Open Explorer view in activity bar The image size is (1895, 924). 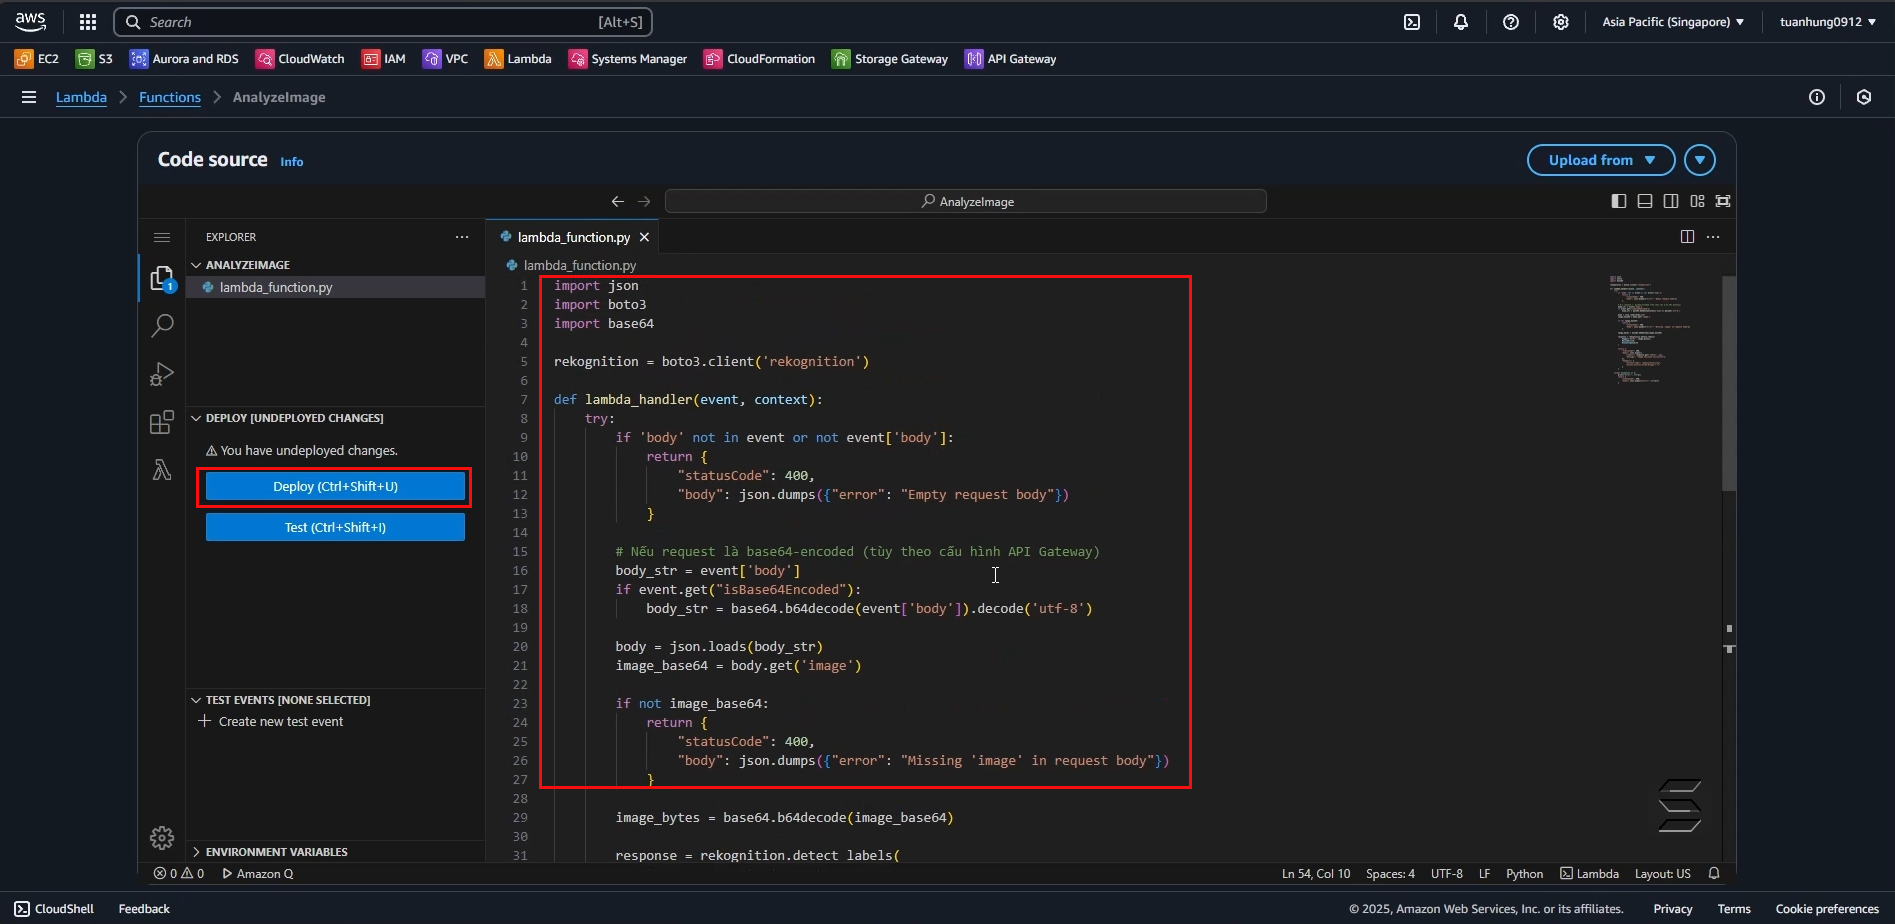(x=162, y=278)
